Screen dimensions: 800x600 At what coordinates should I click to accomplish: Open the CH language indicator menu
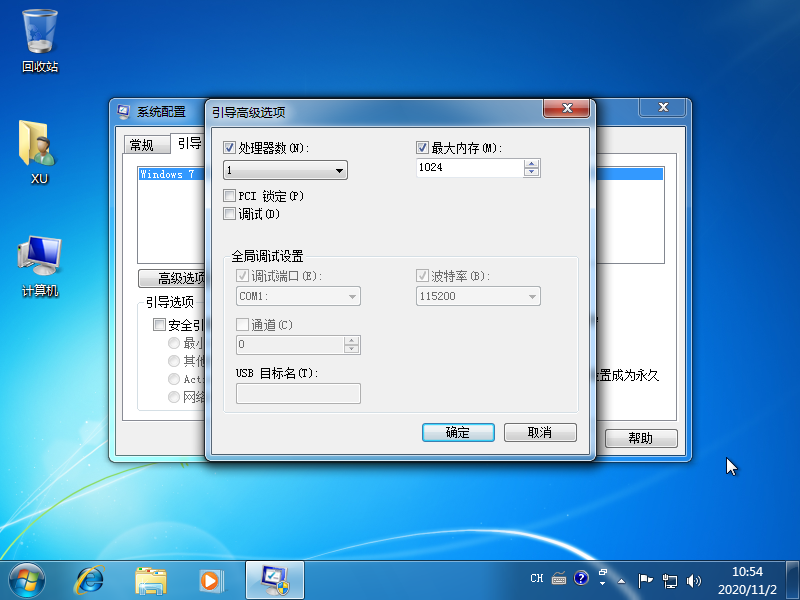[537, 578]
